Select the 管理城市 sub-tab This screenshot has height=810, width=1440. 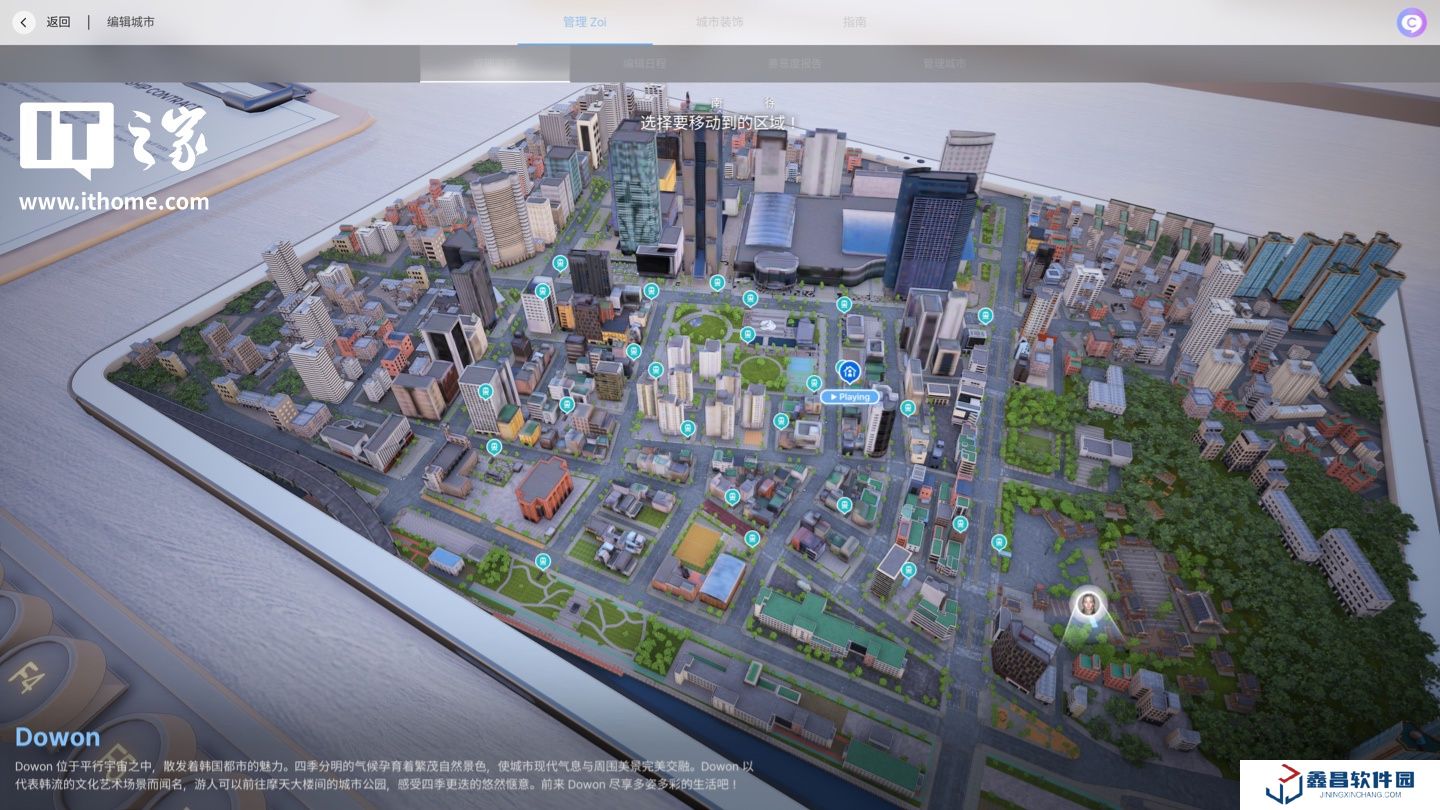(x=944, y=63)
